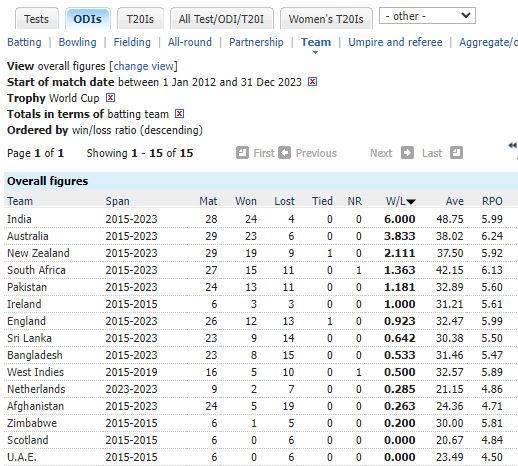Sort by the Team column header
The height and width of the screenshot is (466, 518).
(x=20, y=201)
